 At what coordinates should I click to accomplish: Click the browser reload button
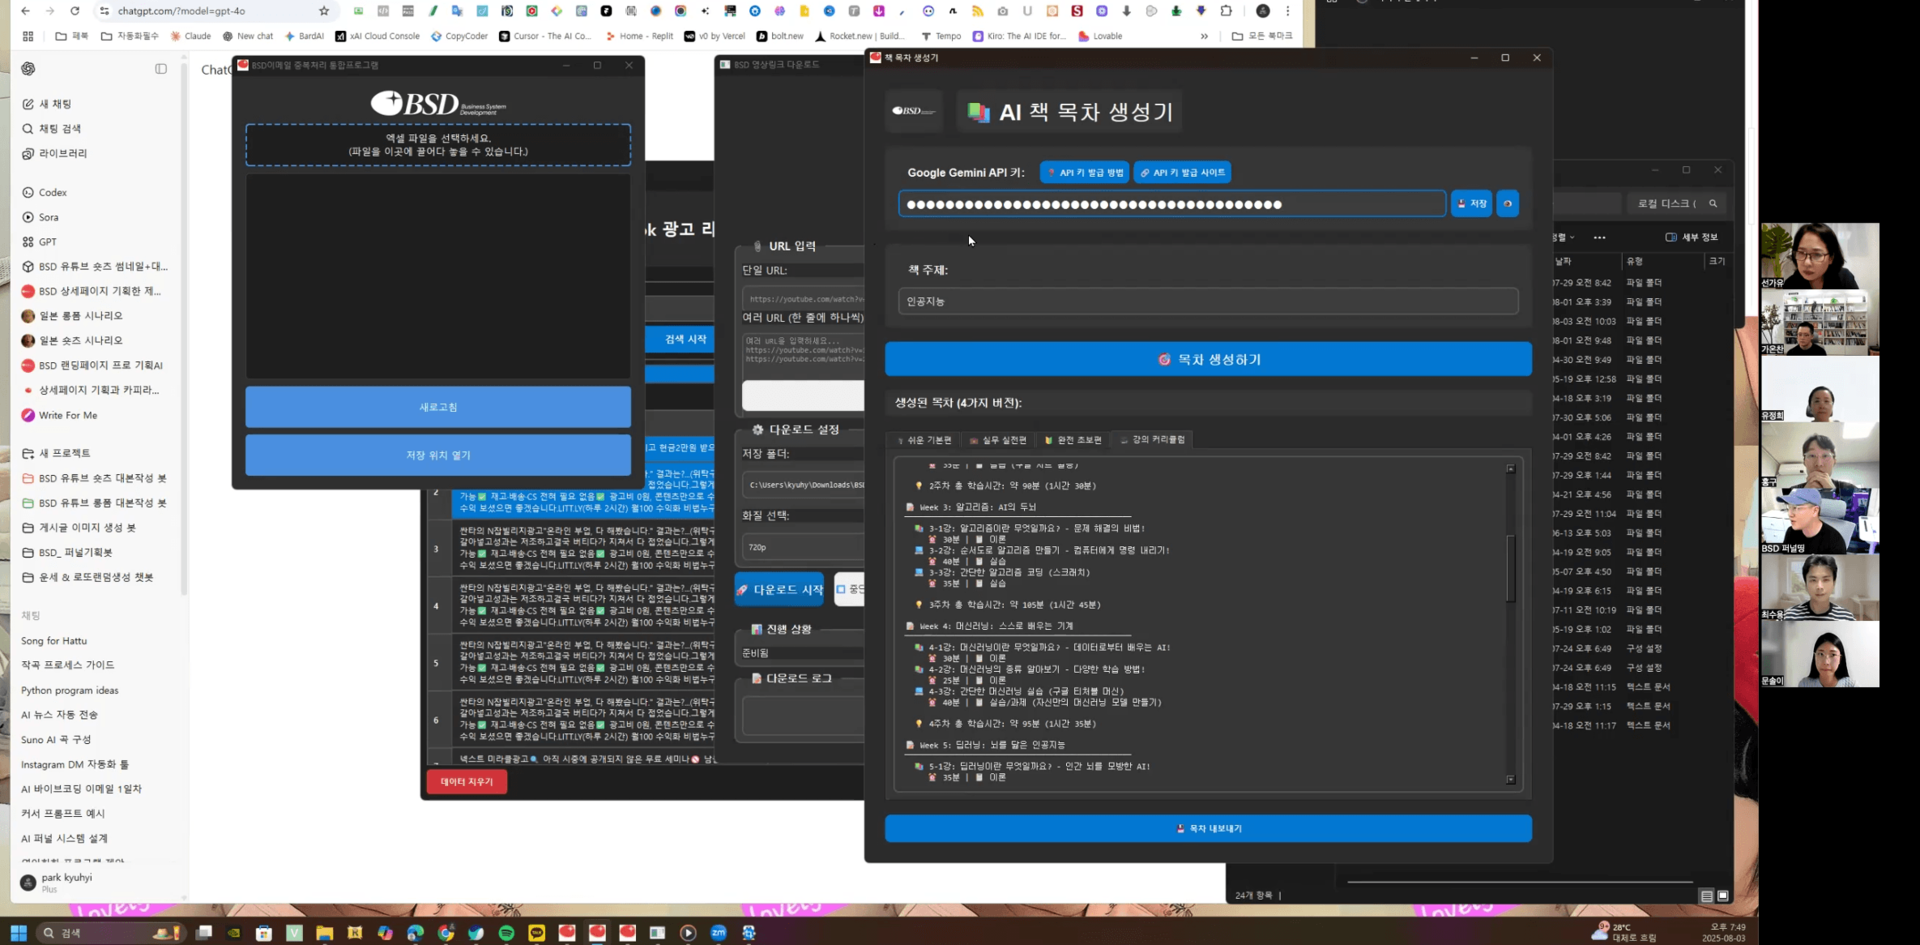point(74,11)
